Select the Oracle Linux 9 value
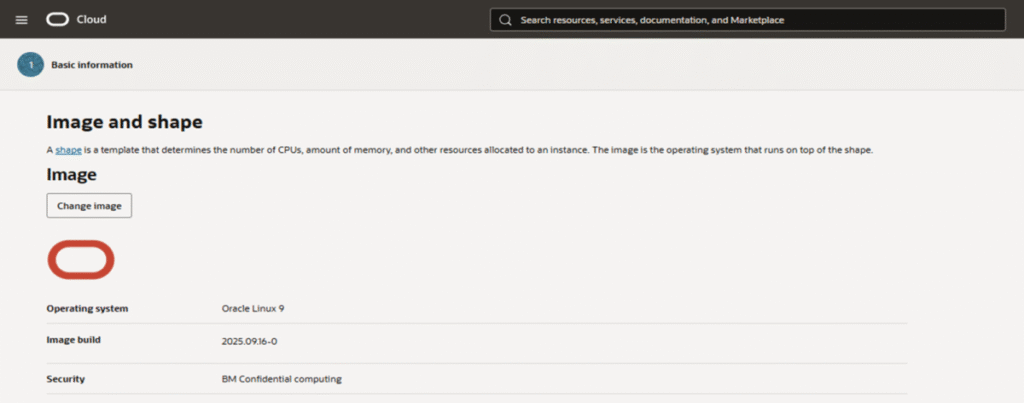Image resolution: width=1024 pixels, height=403 pixels. [259, 308]
